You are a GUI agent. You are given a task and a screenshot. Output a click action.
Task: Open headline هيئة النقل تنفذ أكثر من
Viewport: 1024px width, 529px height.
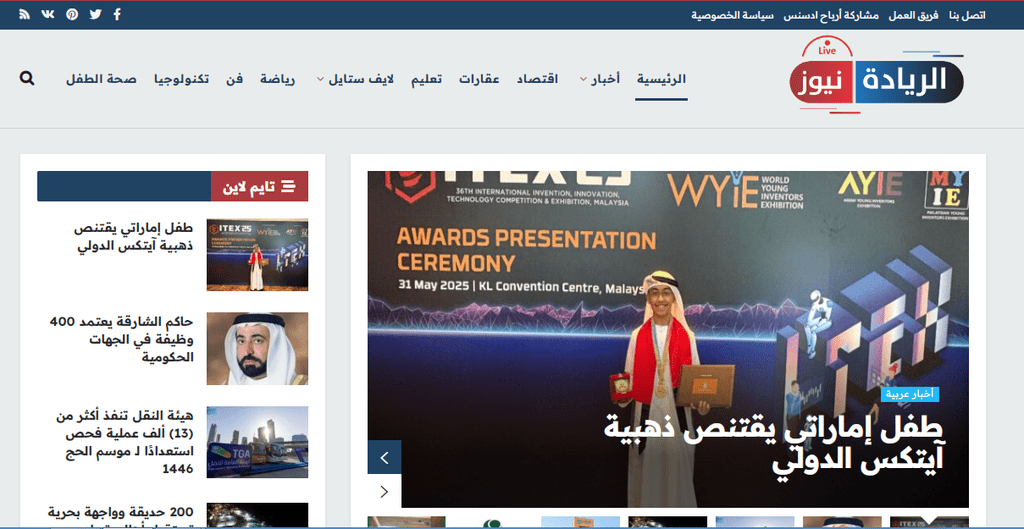125,443
